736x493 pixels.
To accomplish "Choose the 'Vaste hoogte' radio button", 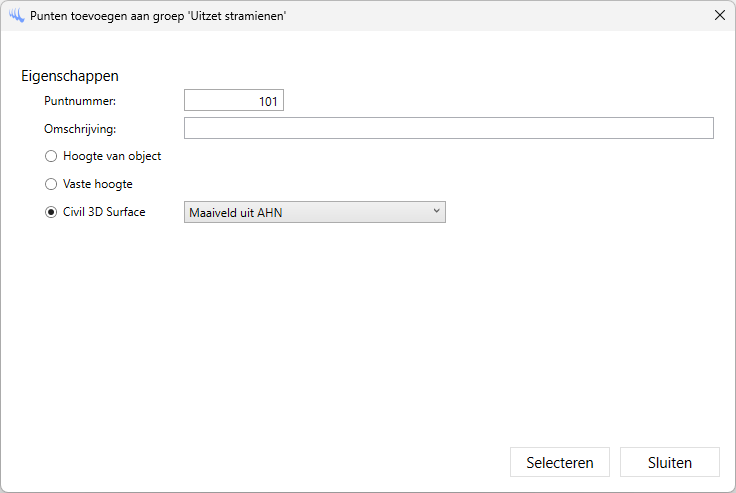I will pos(51,184).
